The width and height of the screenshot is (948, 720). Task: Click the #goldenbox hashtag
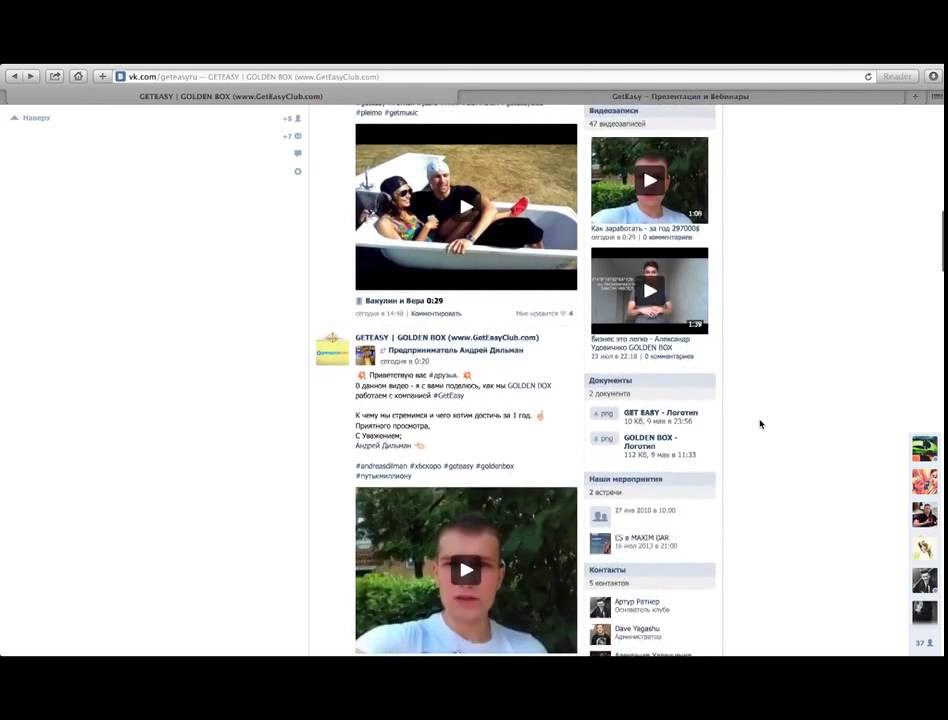point(495,466)
